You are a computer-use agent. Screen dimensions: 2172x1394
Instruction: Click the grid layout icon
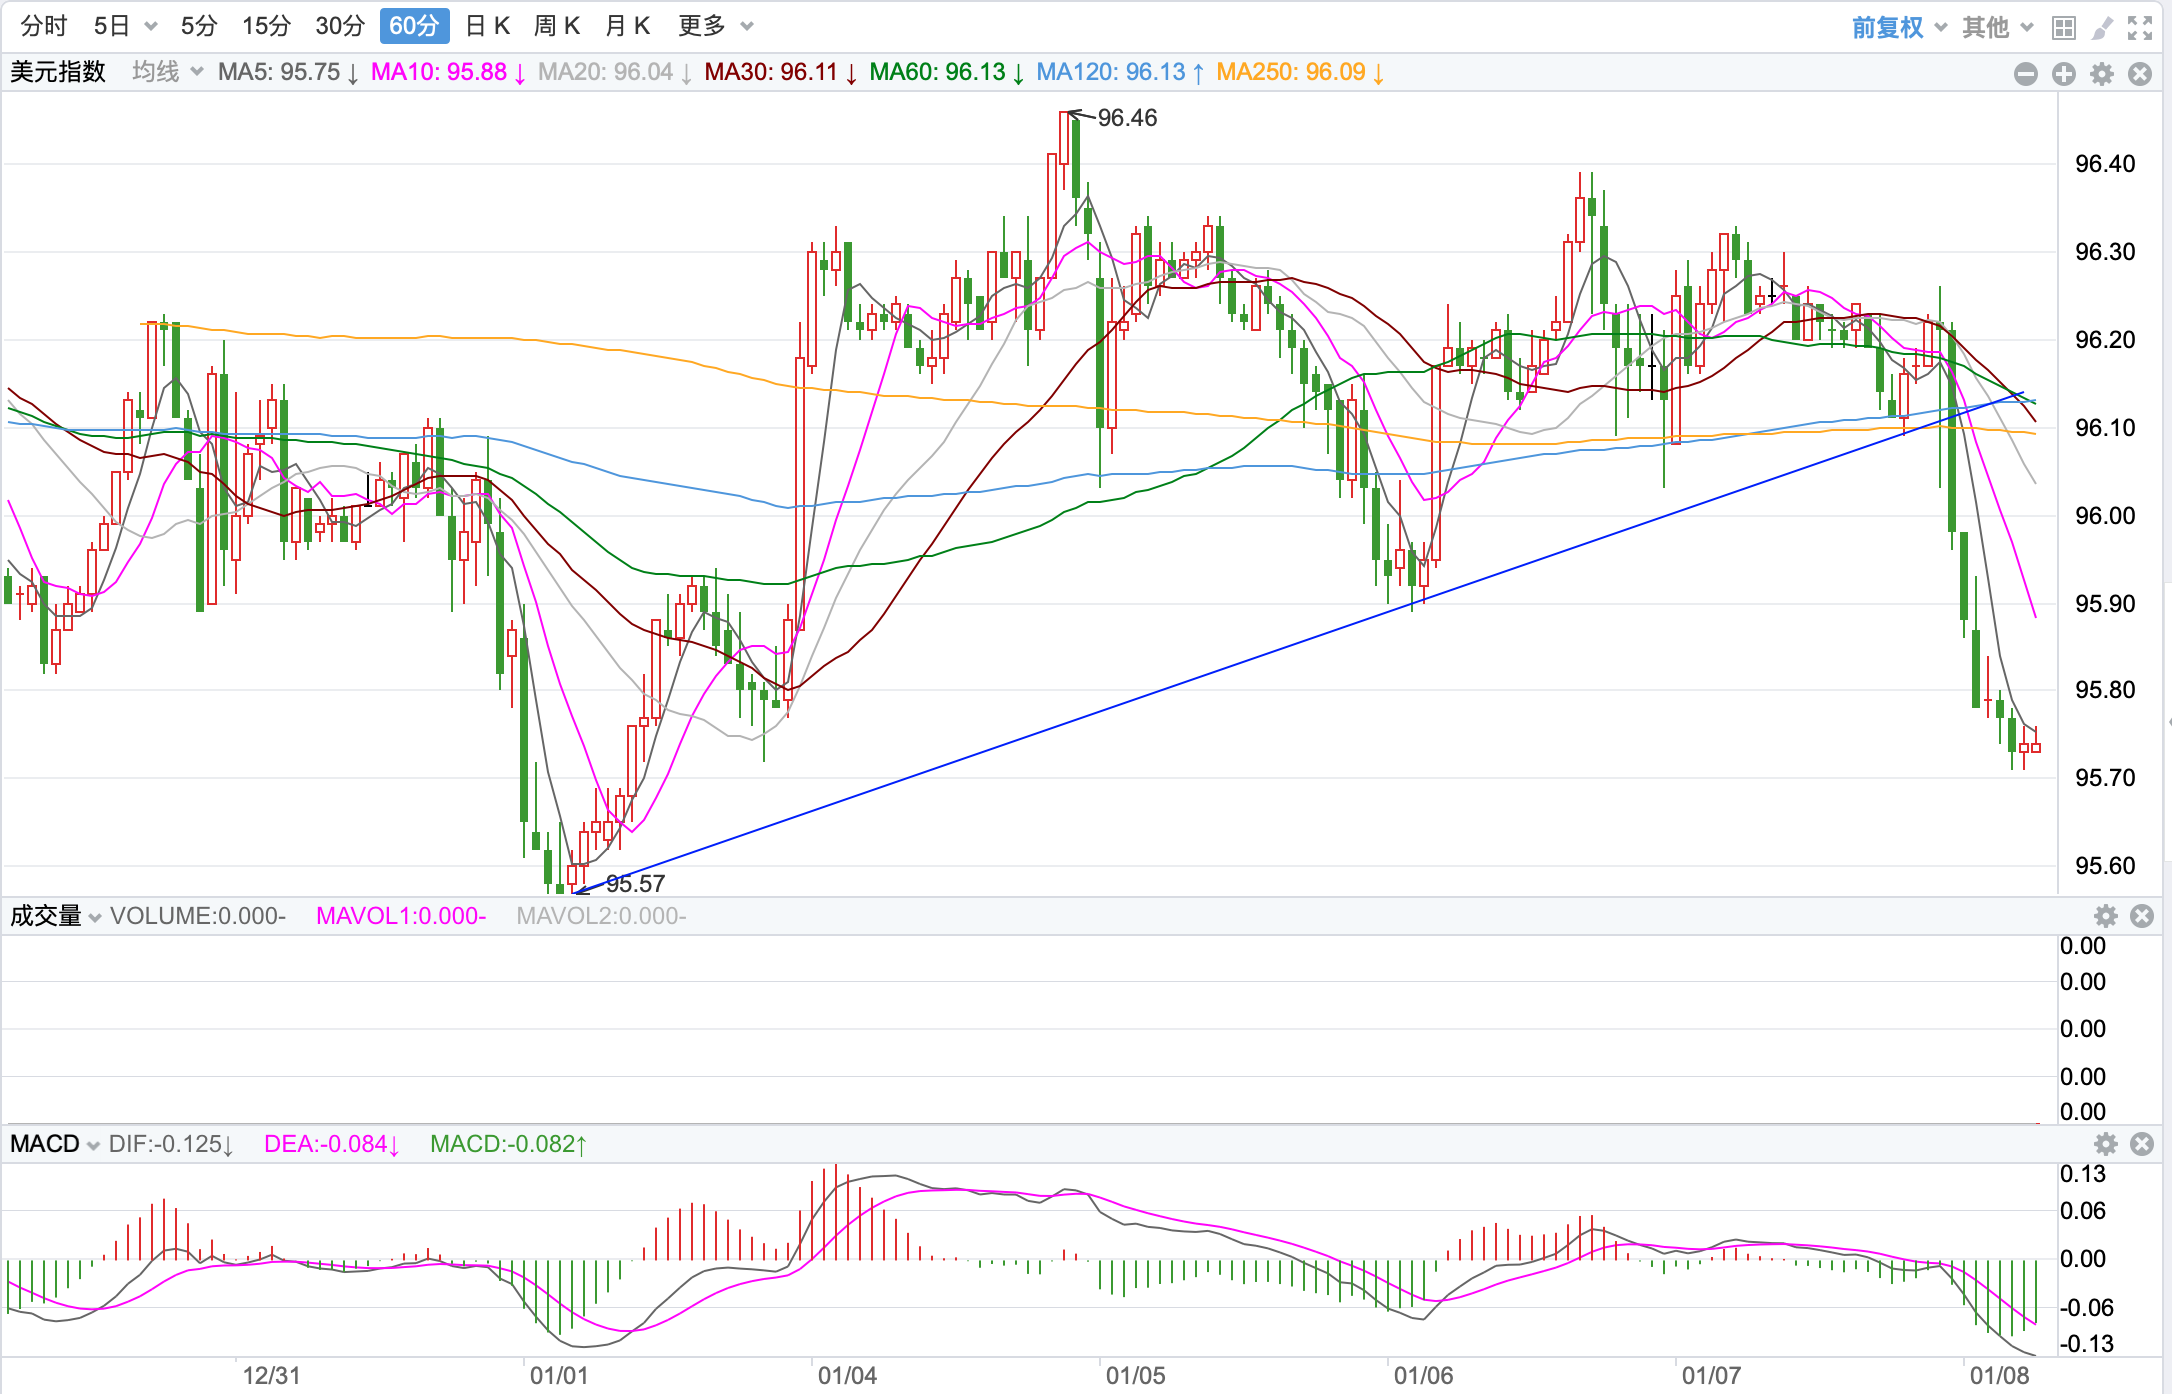click(2063, 28)
